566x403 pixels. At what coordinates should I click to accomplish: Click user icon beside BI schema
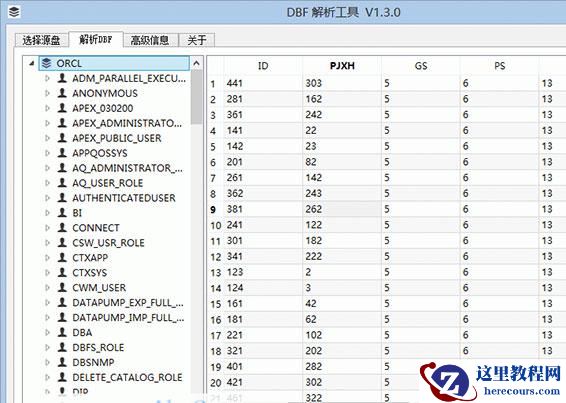tap(62, 212)
